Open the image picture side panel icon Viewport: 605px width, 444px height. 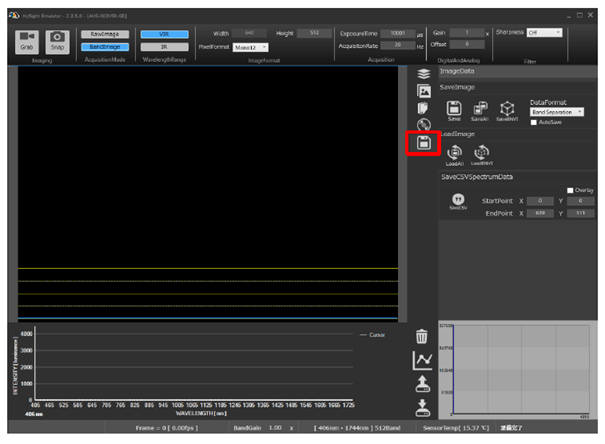(x=424, y=91)
